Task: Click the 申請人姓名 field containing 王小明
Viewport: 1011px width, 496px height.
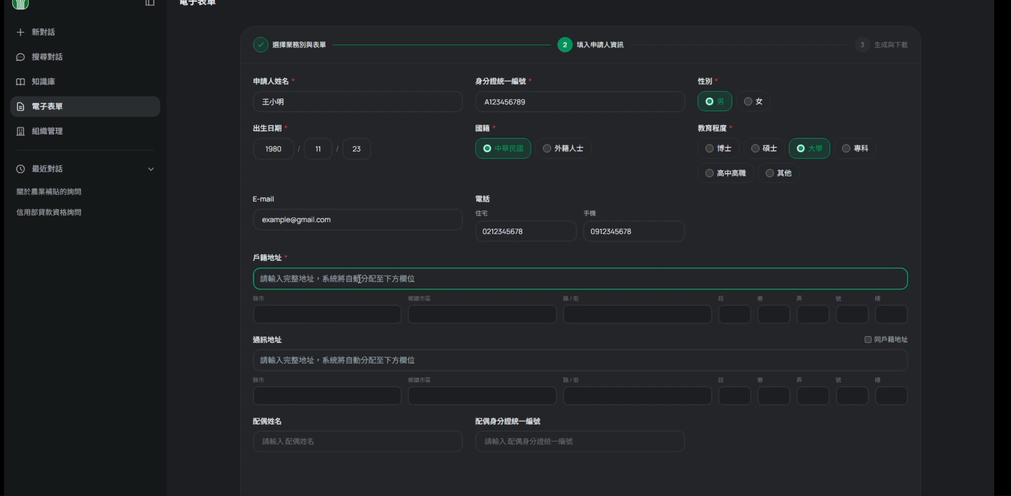Action: coord(358,102)
